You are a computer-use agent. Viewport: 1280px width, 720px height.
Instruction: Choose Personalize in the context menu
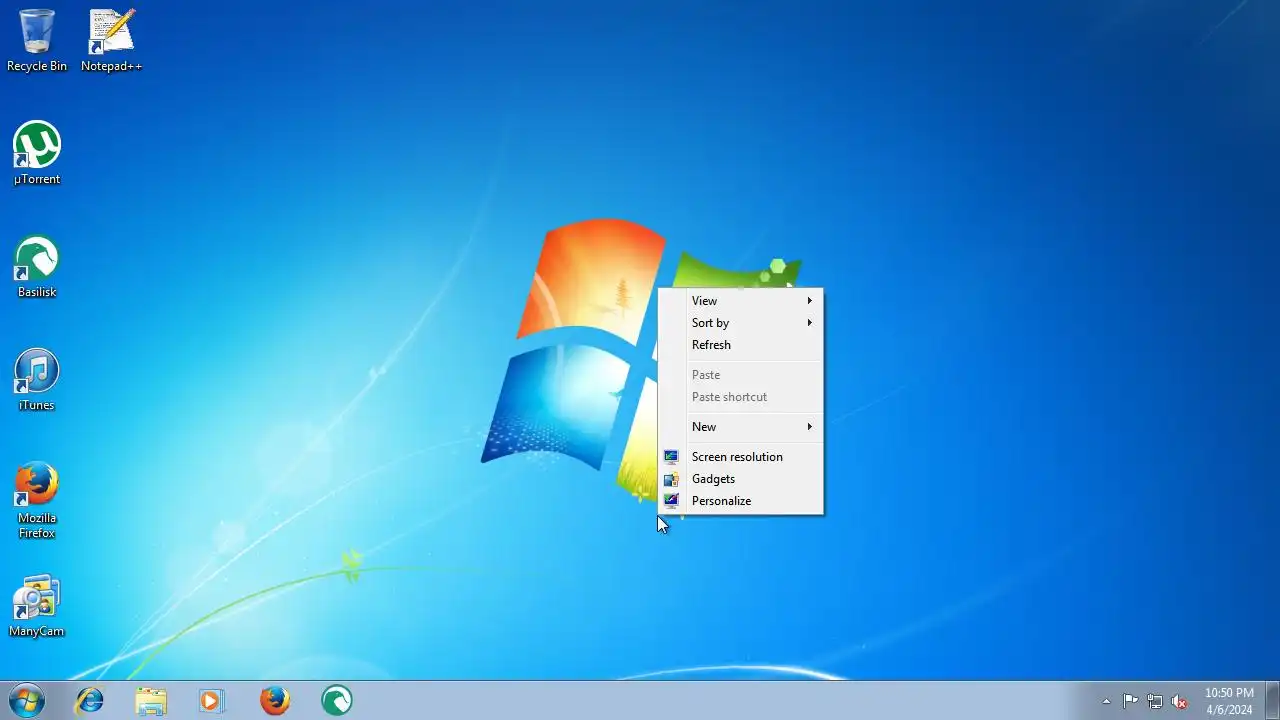click(x=740, y=501)
